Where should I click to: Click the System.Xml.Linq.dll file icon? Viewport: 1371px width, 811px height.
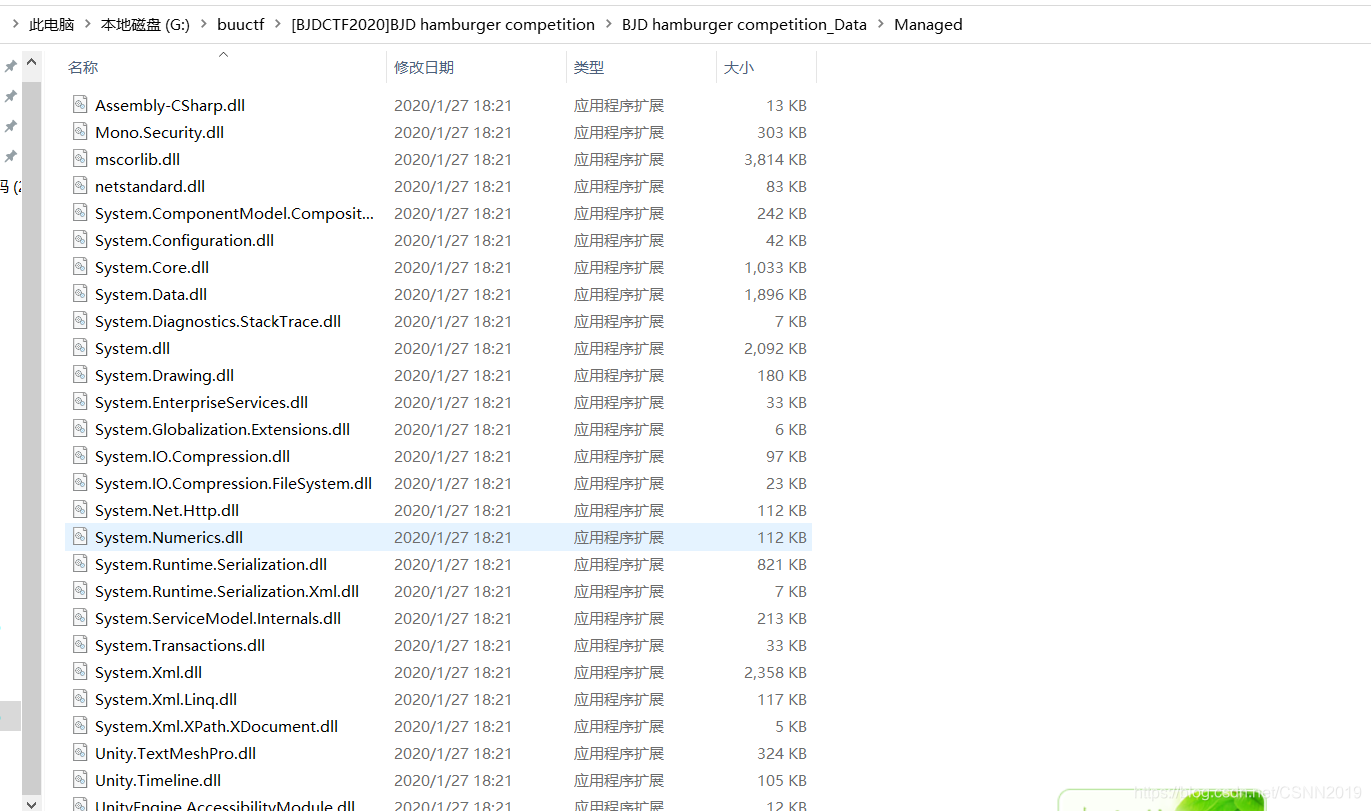81,699
